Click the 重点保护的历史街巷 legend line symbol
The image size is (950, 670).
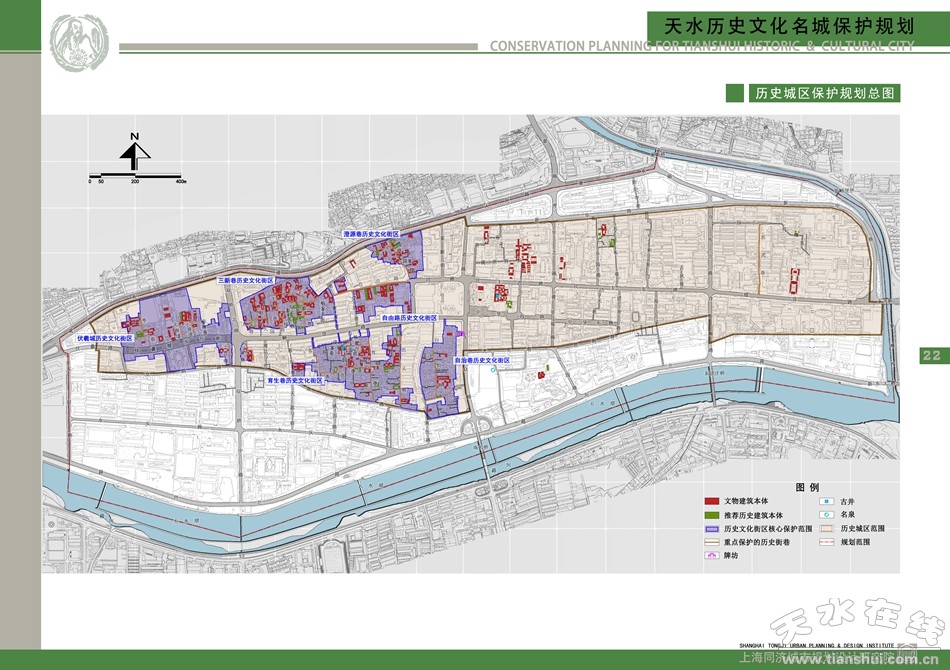(x=713, y=541)
